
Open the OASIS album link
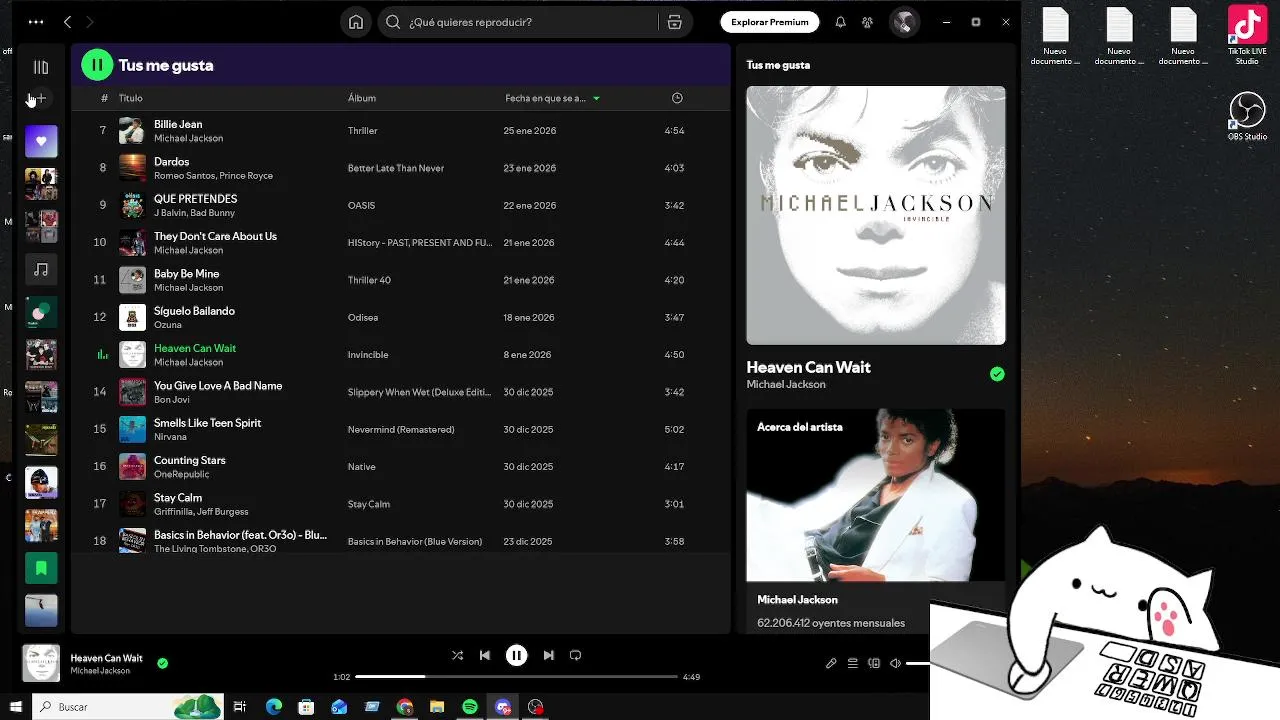(361, 206)
